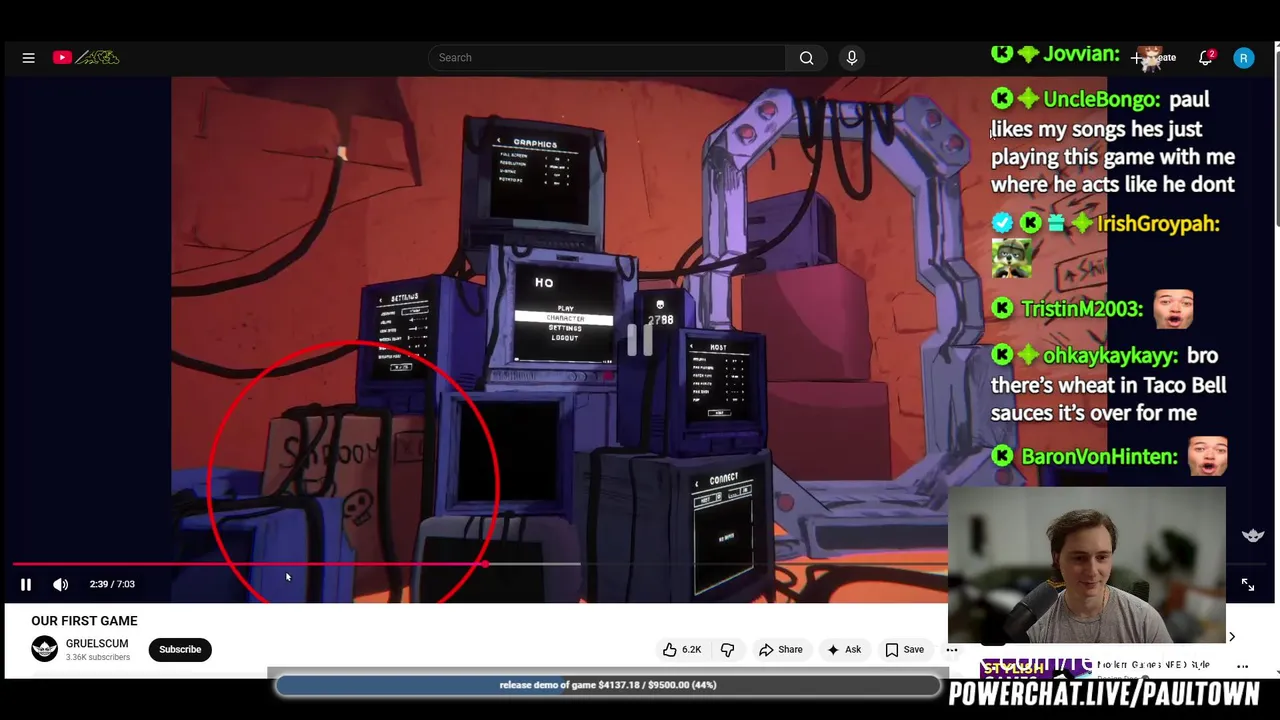Toggle fullscreen on the video player

click(1248, 585)
